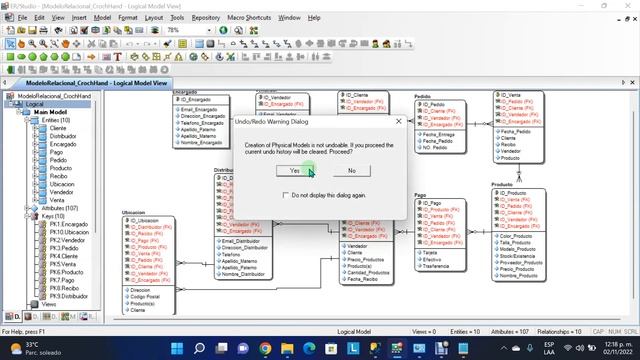Viewport: 640px width, 360px height.
Task: Open the Layout menu
Action: click(153, 18)
